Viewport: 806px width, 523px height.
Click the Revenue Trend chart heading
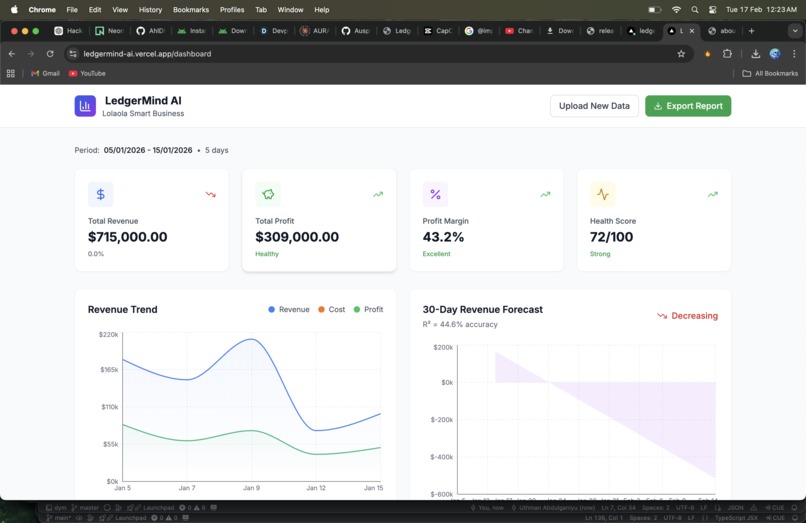click(x=123, y=310)
